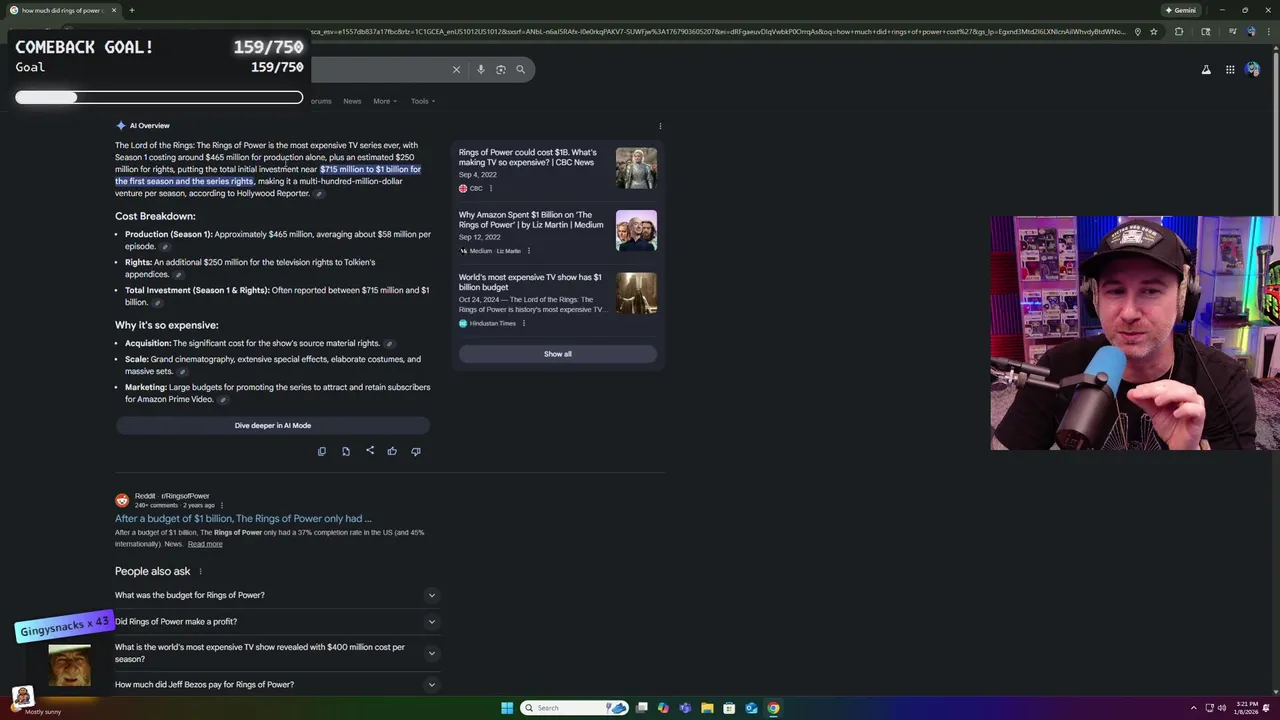Open options for the Hindustan Times source
The height and width of the screenshot is (720, 1280).
[x=523, y=323]
